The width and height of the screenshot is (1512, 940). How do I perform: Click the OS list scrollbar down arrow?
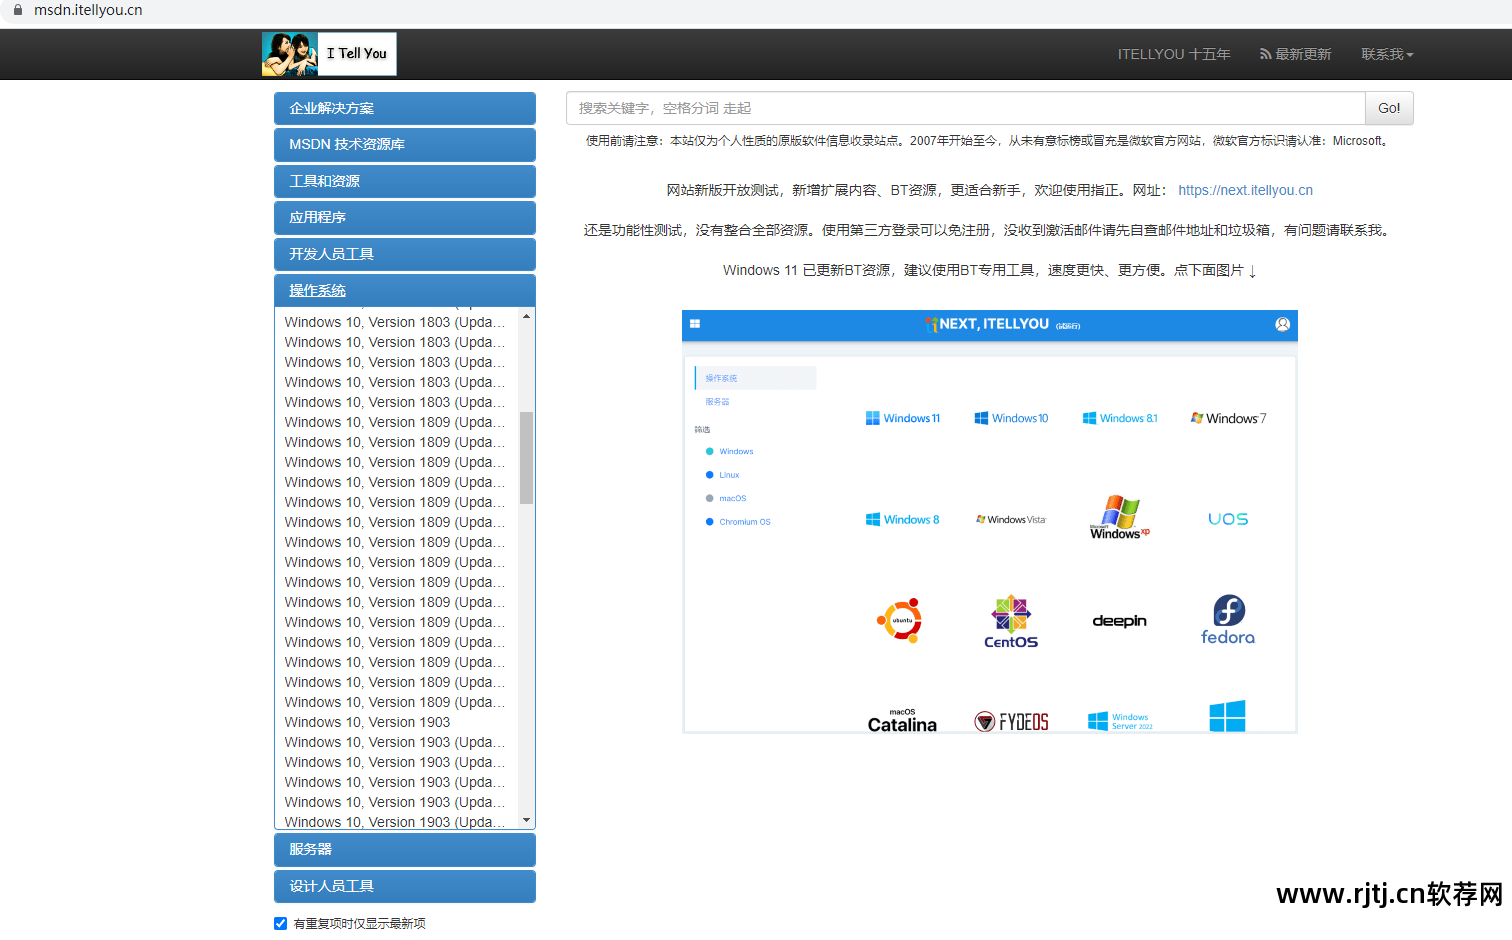(527, 820)
